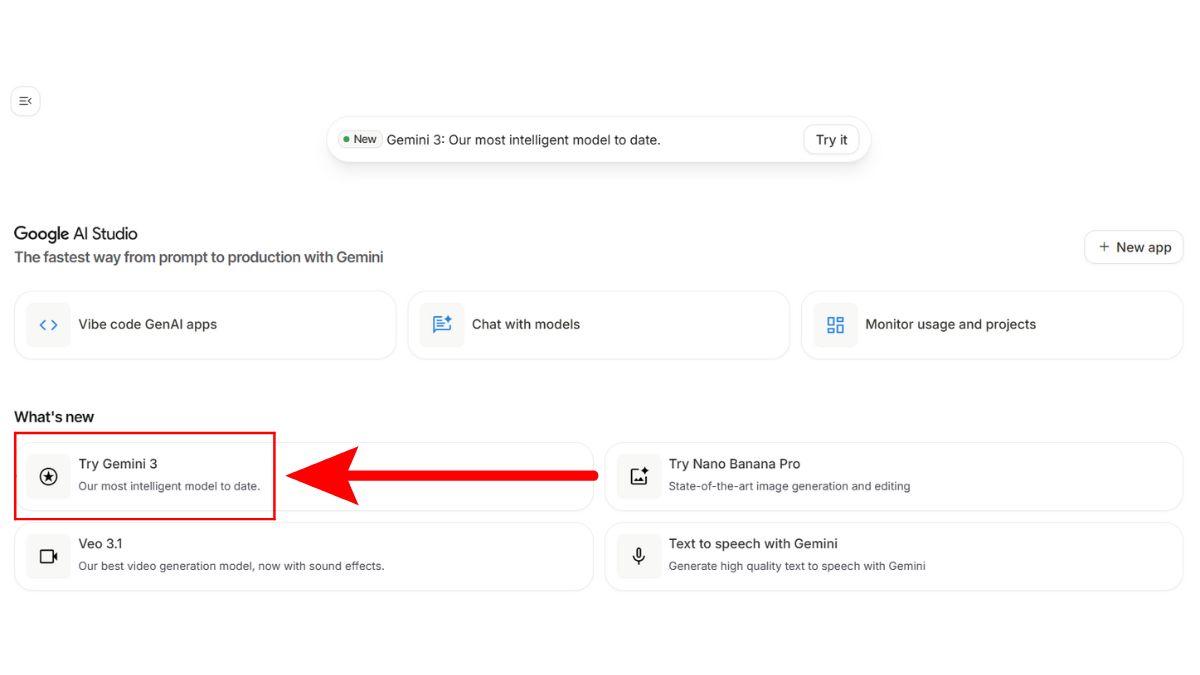Open the "Try Nano Banana Pro" title
The image size is (1200, 675).
click(x=734, y=464)
